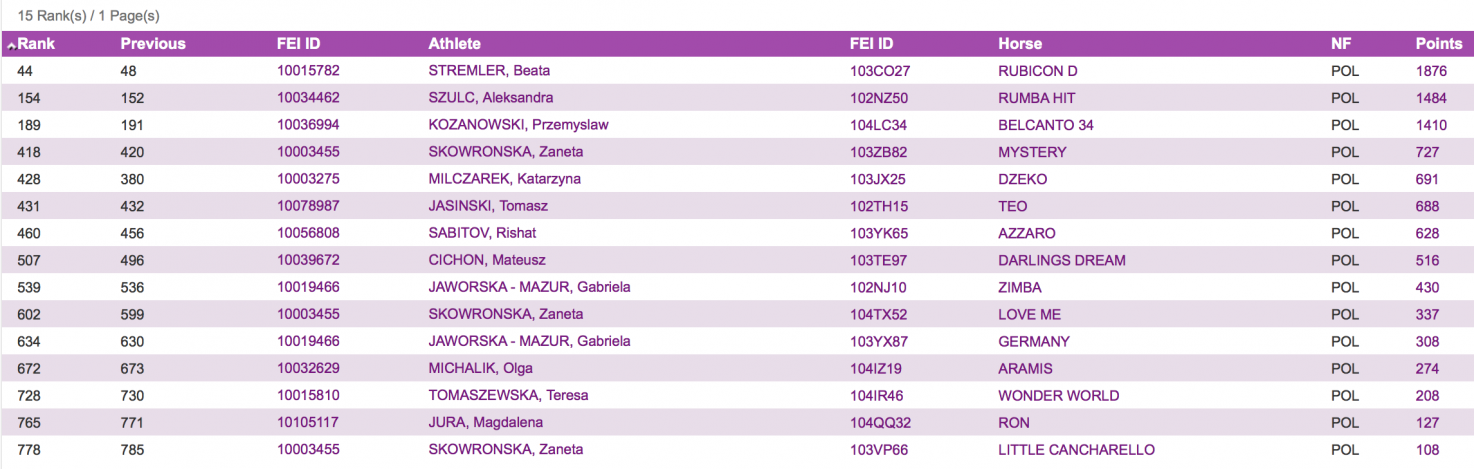Image resolution: width=1474 pixels, height=469 pixels.
Task: Open athlete STREMLER, Beata
Action: tap(489, 71)
